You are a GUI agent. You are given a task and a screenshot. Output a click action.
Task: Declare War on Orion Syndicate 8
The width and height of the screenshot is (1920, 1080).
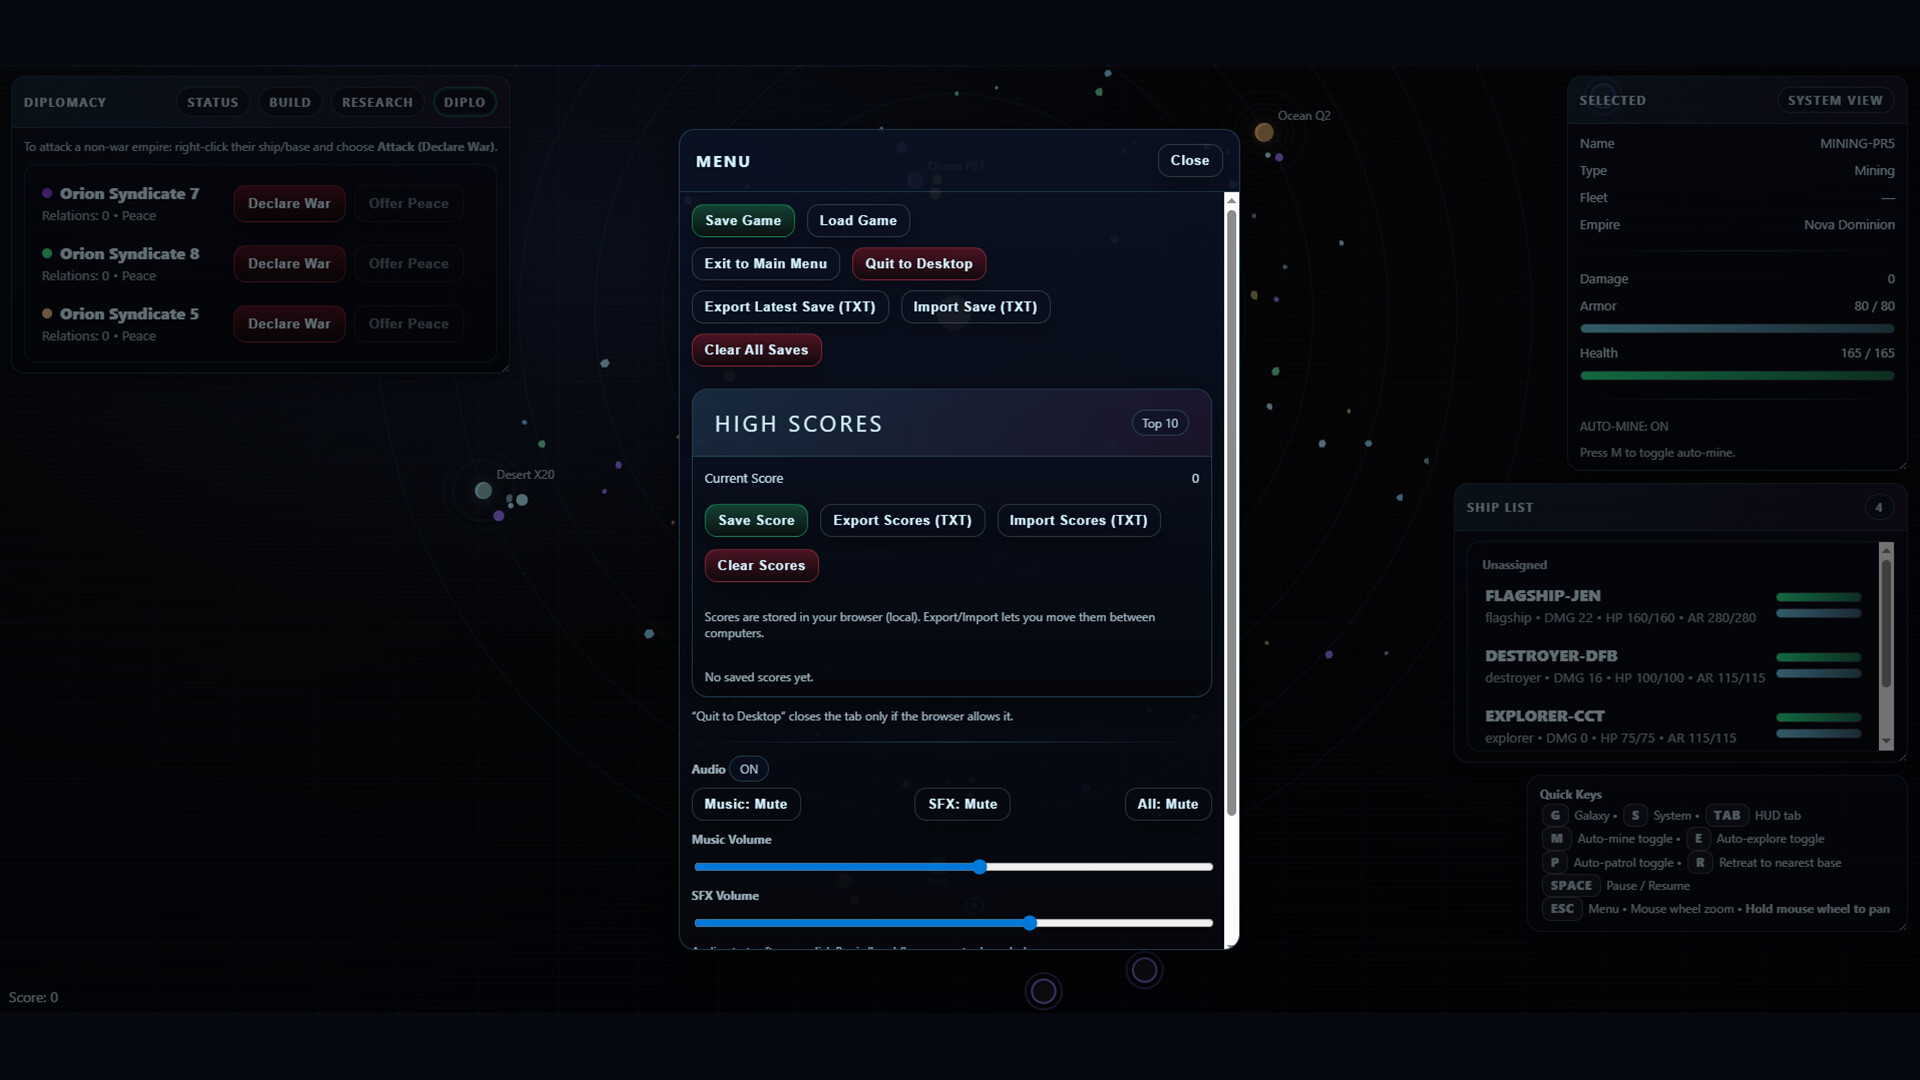(x=289, y=264)
